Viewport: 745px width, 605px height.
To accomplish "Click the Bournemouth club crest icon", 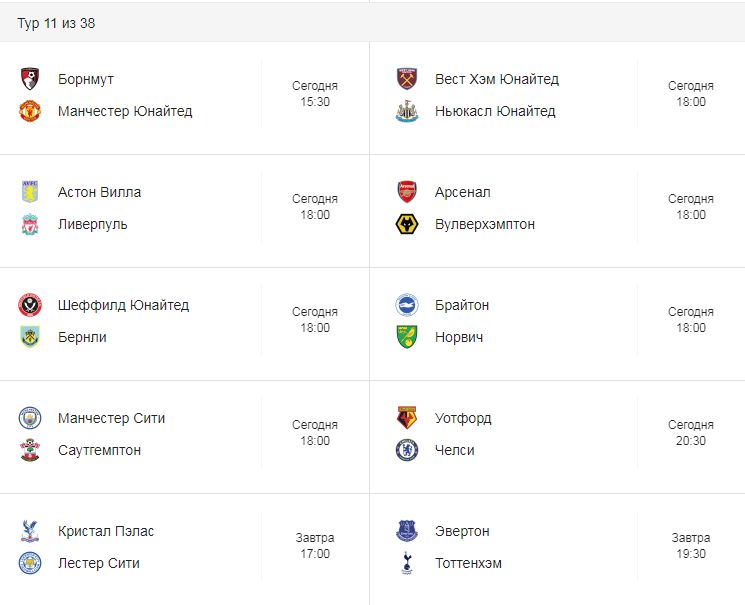I will tap(30, 79).
